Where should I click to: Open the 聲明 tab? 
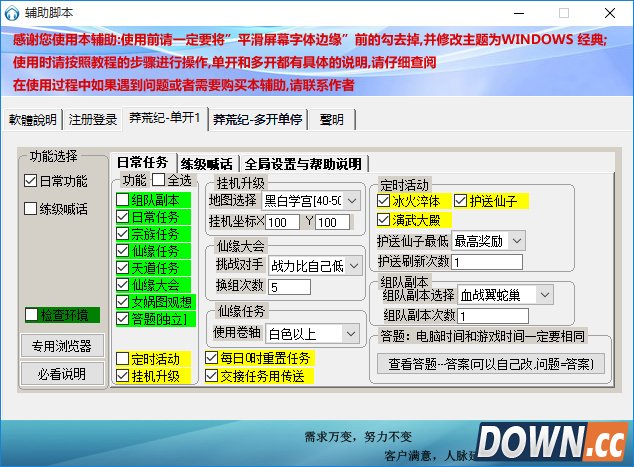coord(332,120)
